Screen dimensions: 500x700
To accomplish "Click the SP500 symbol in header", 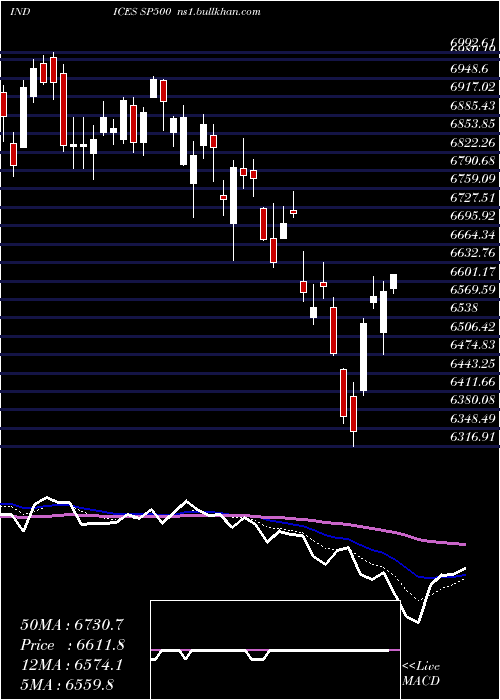I will coord(157,12).
